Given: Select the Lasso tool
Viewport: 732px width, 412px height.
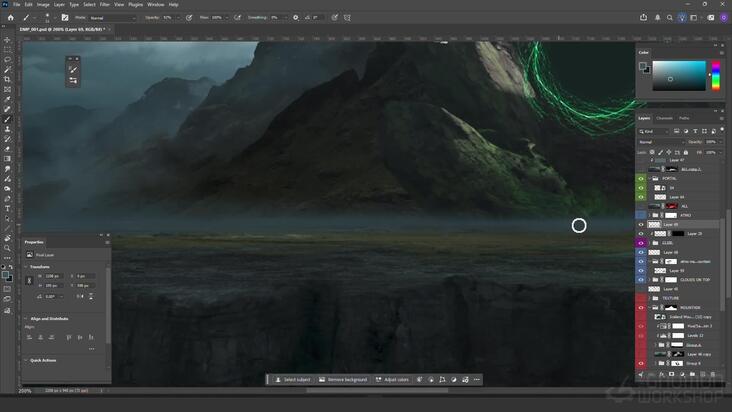Looking at the screenshot, I should [x=7, y=59].
